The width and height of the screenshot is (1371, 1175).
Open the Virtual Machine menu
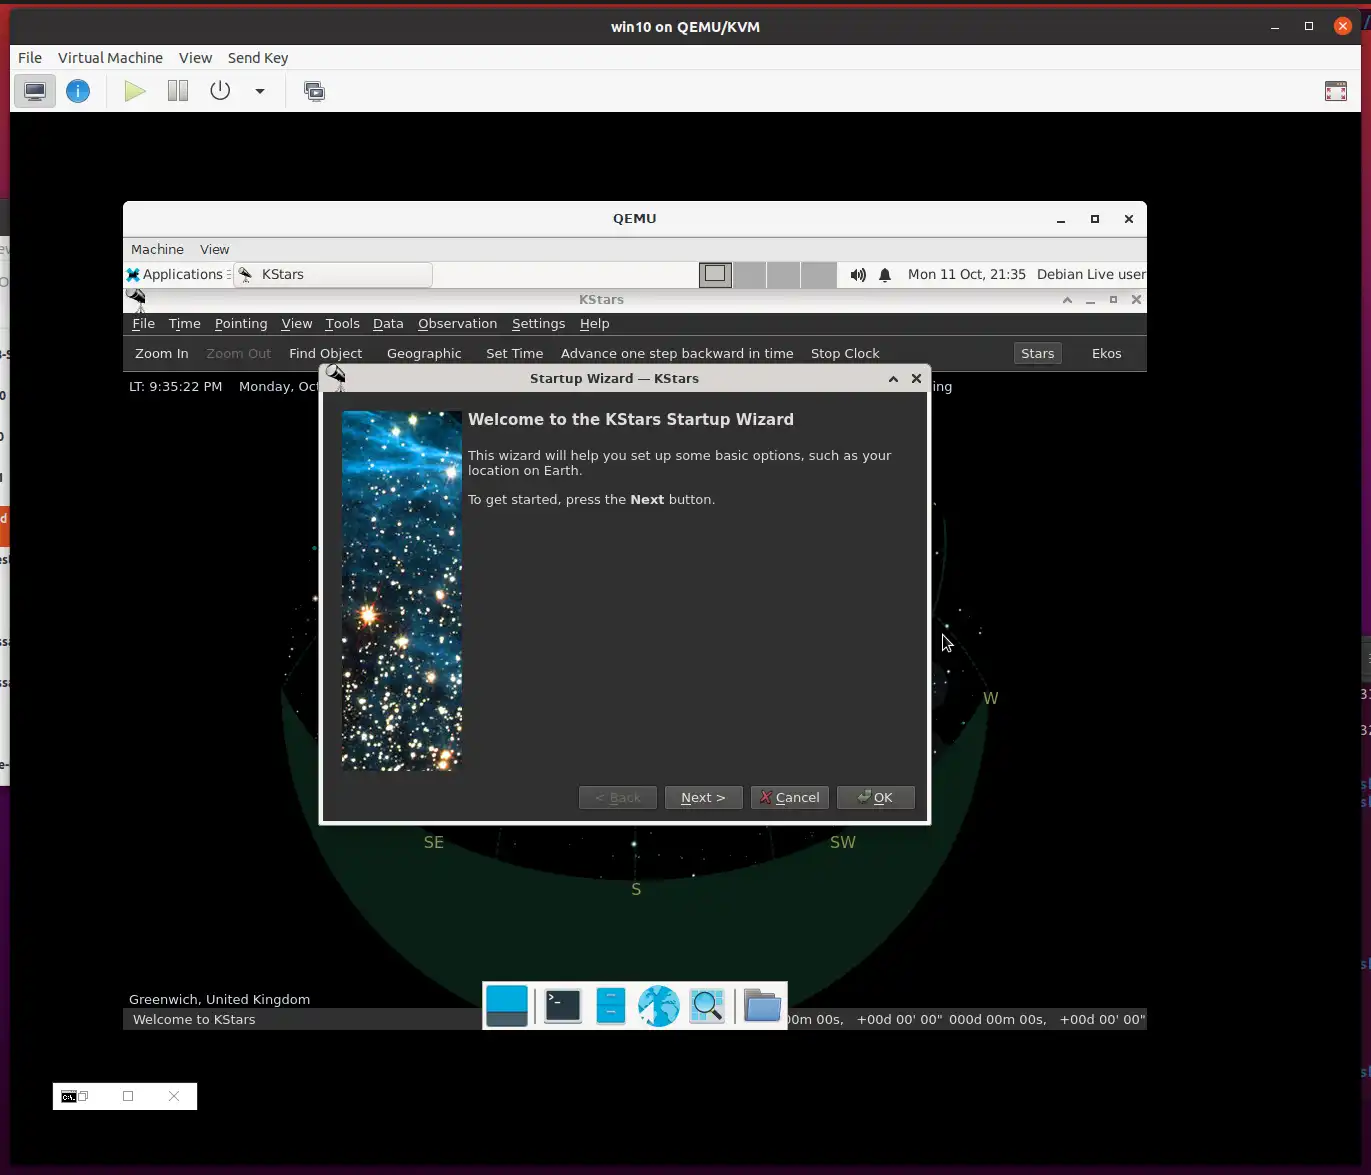(x=110, y=58)
